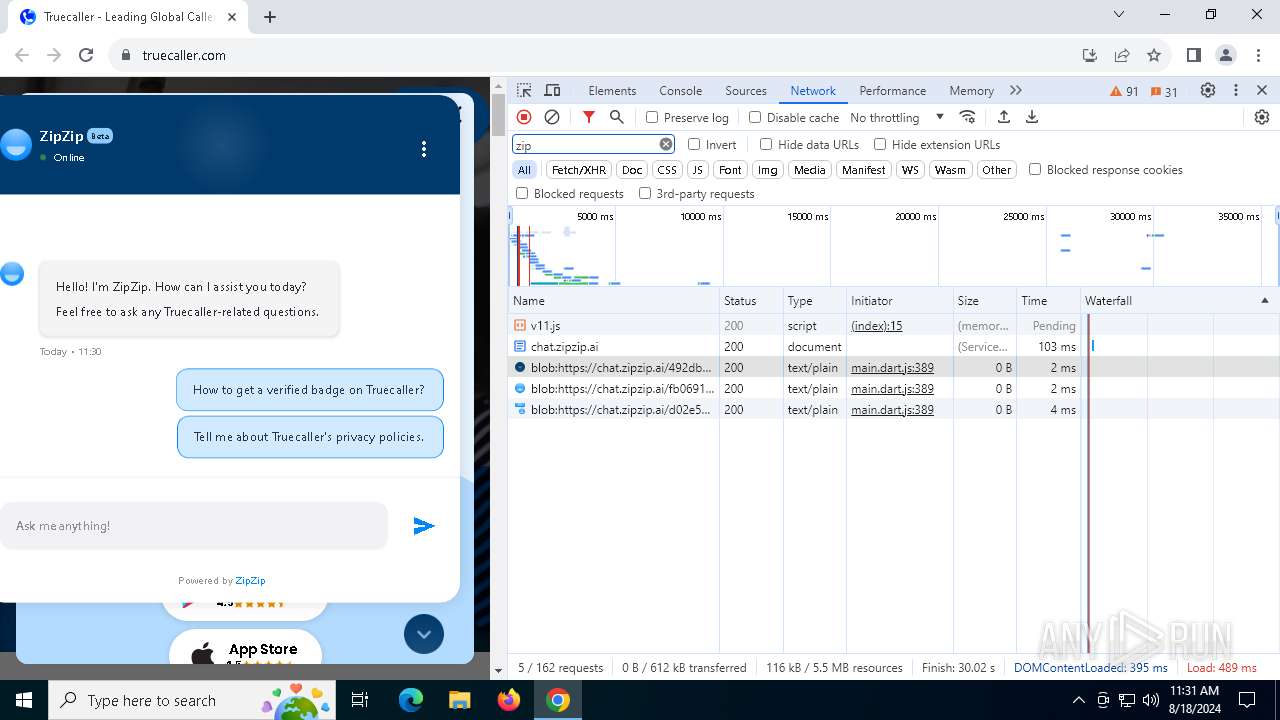Screen dimensions: 1280x720
Task: Select chat.zipzip.ai request row
Action: coord(796,347)
